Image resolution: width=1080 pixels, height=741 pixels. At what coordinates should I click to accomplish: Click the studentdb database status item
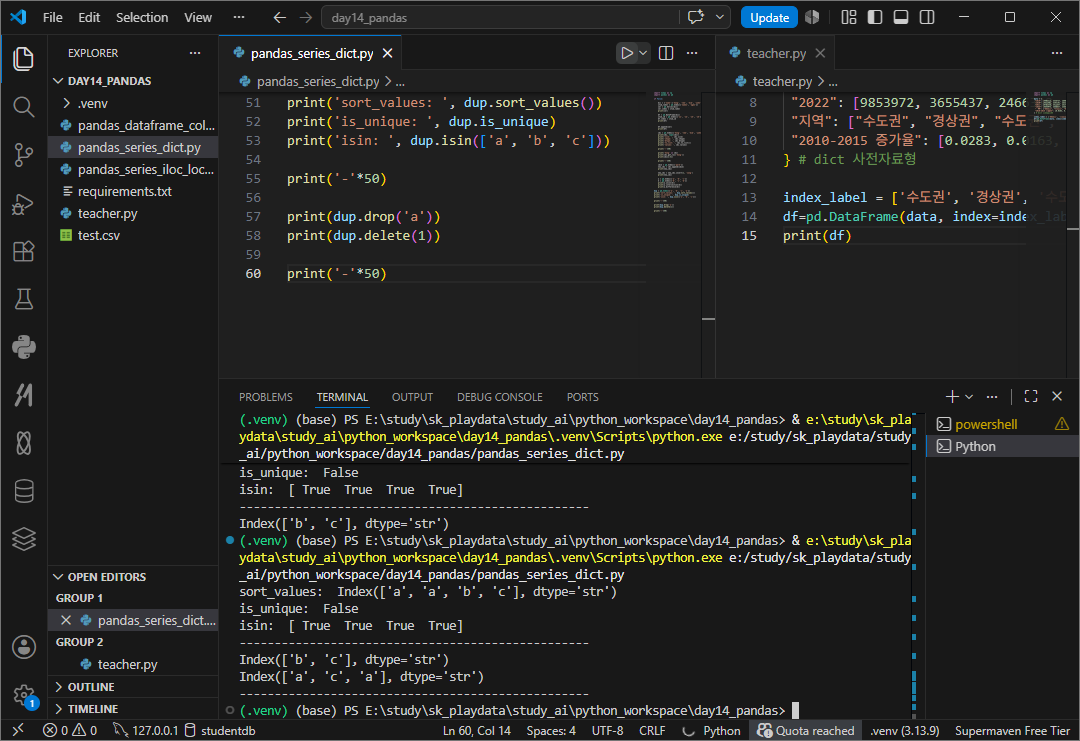click(220, 731)
